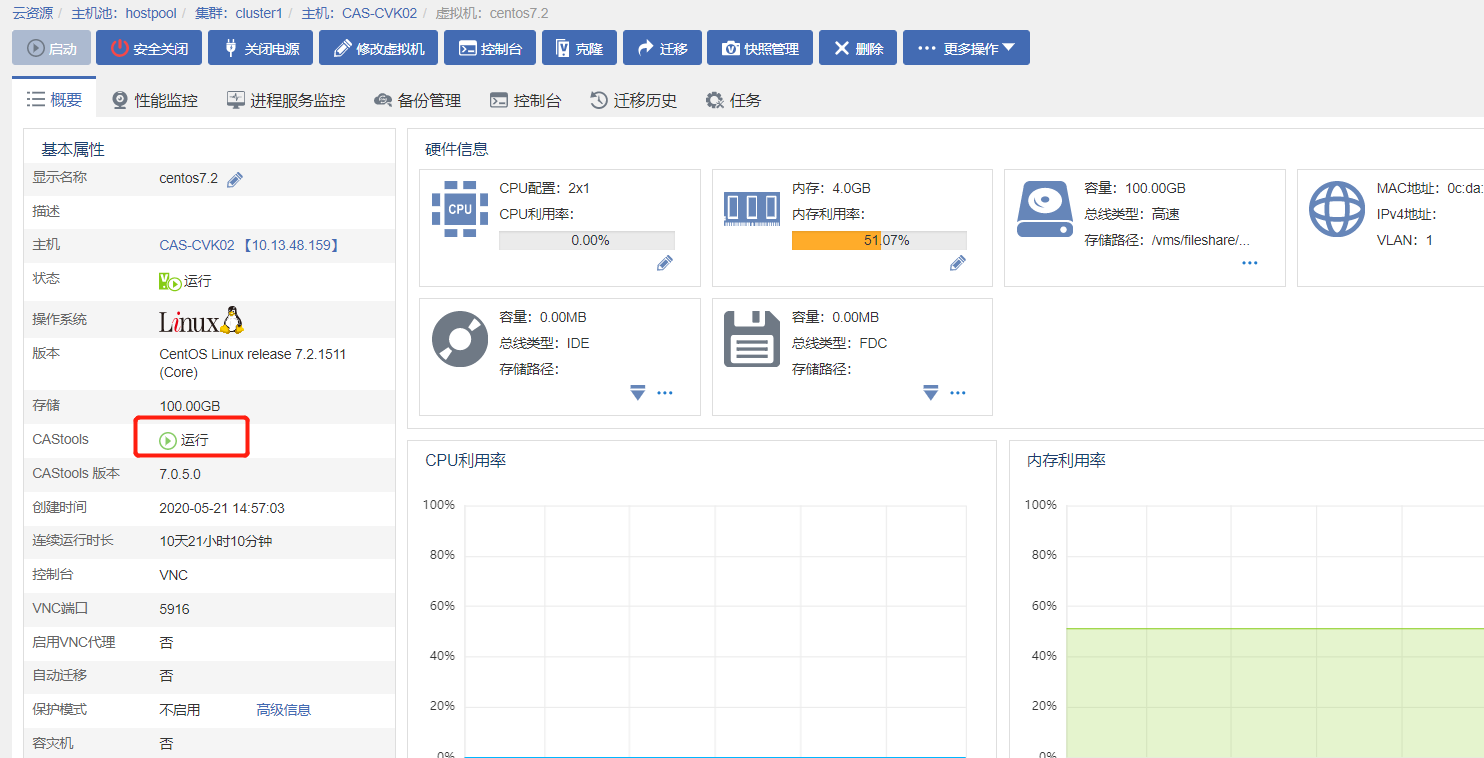Image resolution: width=1484 pixels, height=758 pixels.
Task: Open 修改虚拟机 to modify the VM
Action: click(x=379, y=48)
